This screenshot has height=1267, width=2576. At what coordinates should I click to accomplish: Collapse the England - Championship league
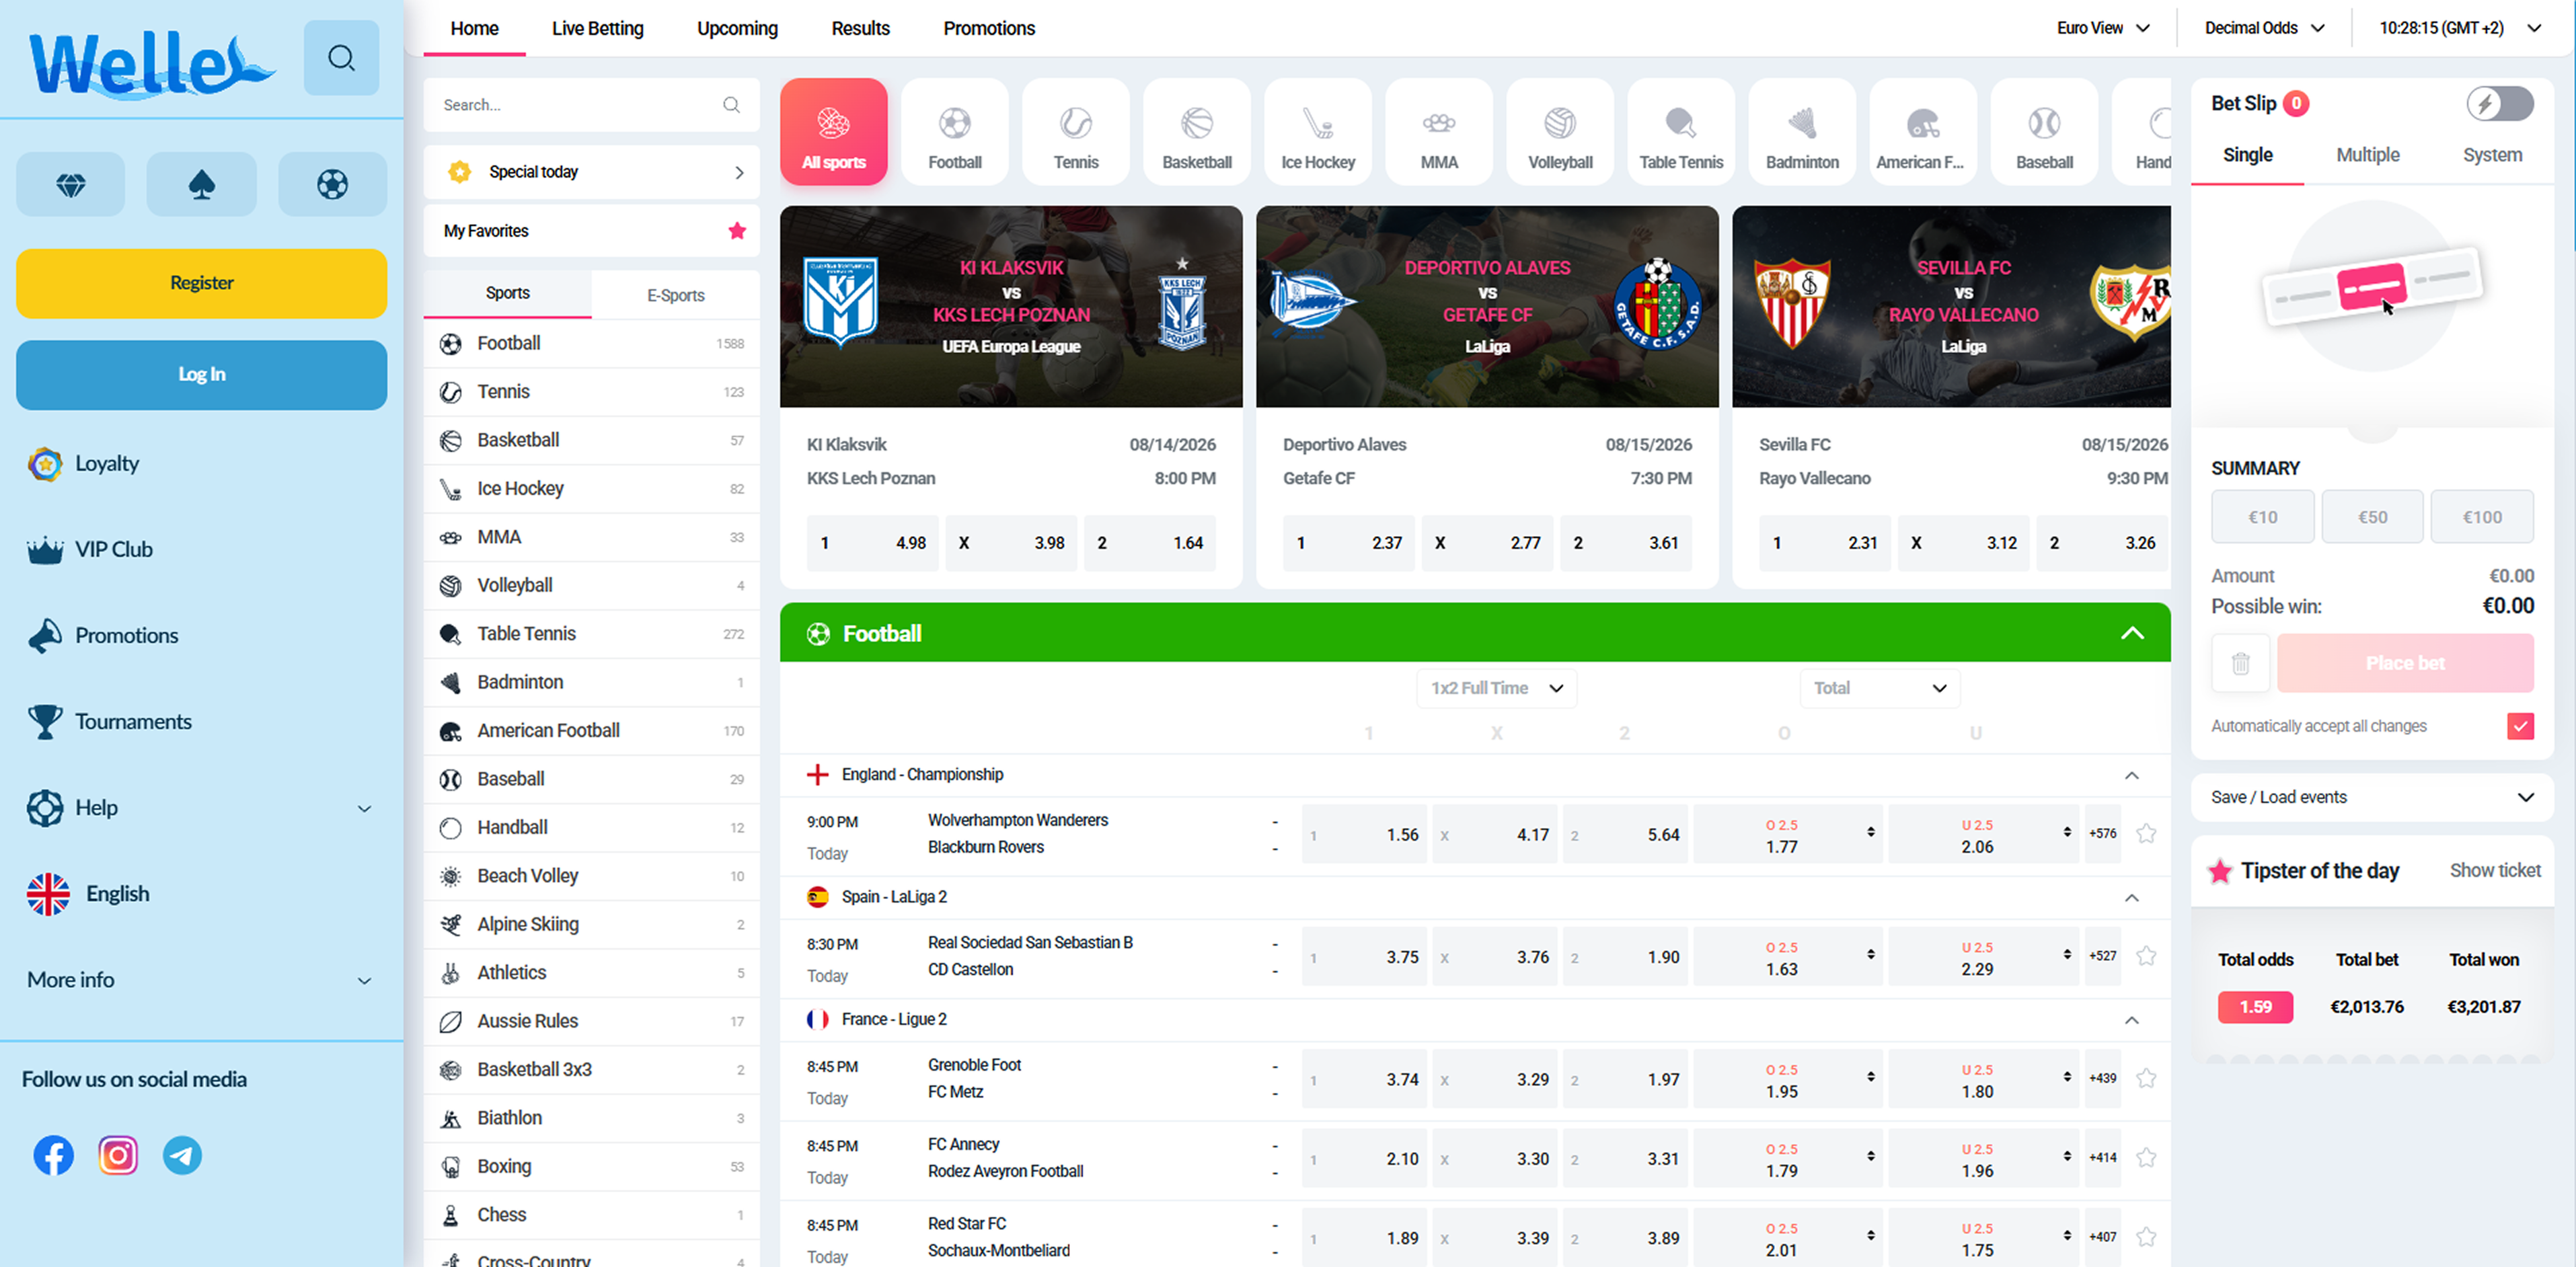click(2131, 775)
